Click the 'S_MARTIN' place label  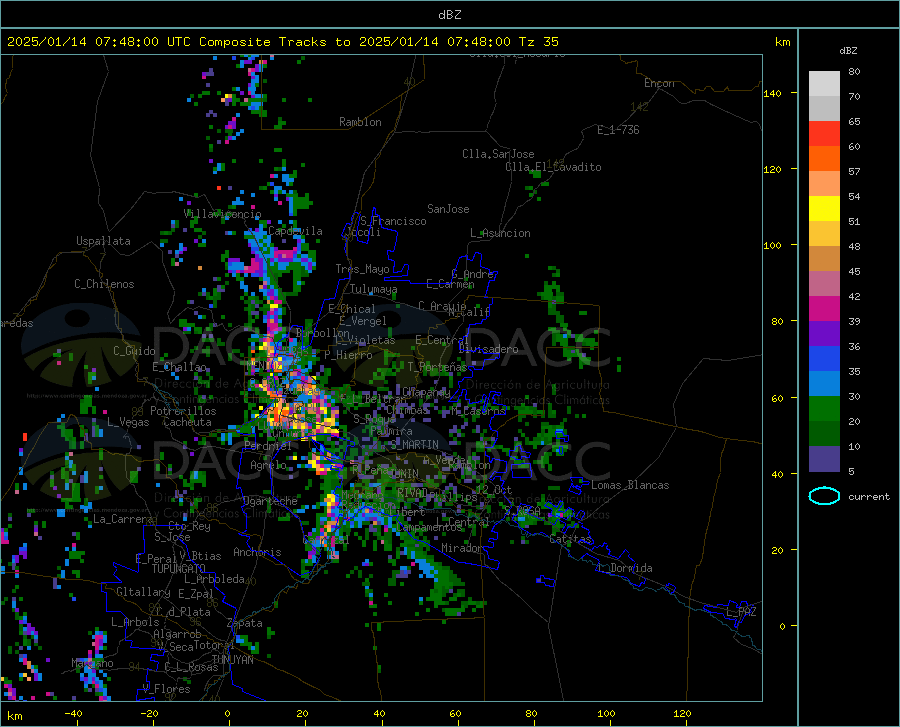[414, 445]
